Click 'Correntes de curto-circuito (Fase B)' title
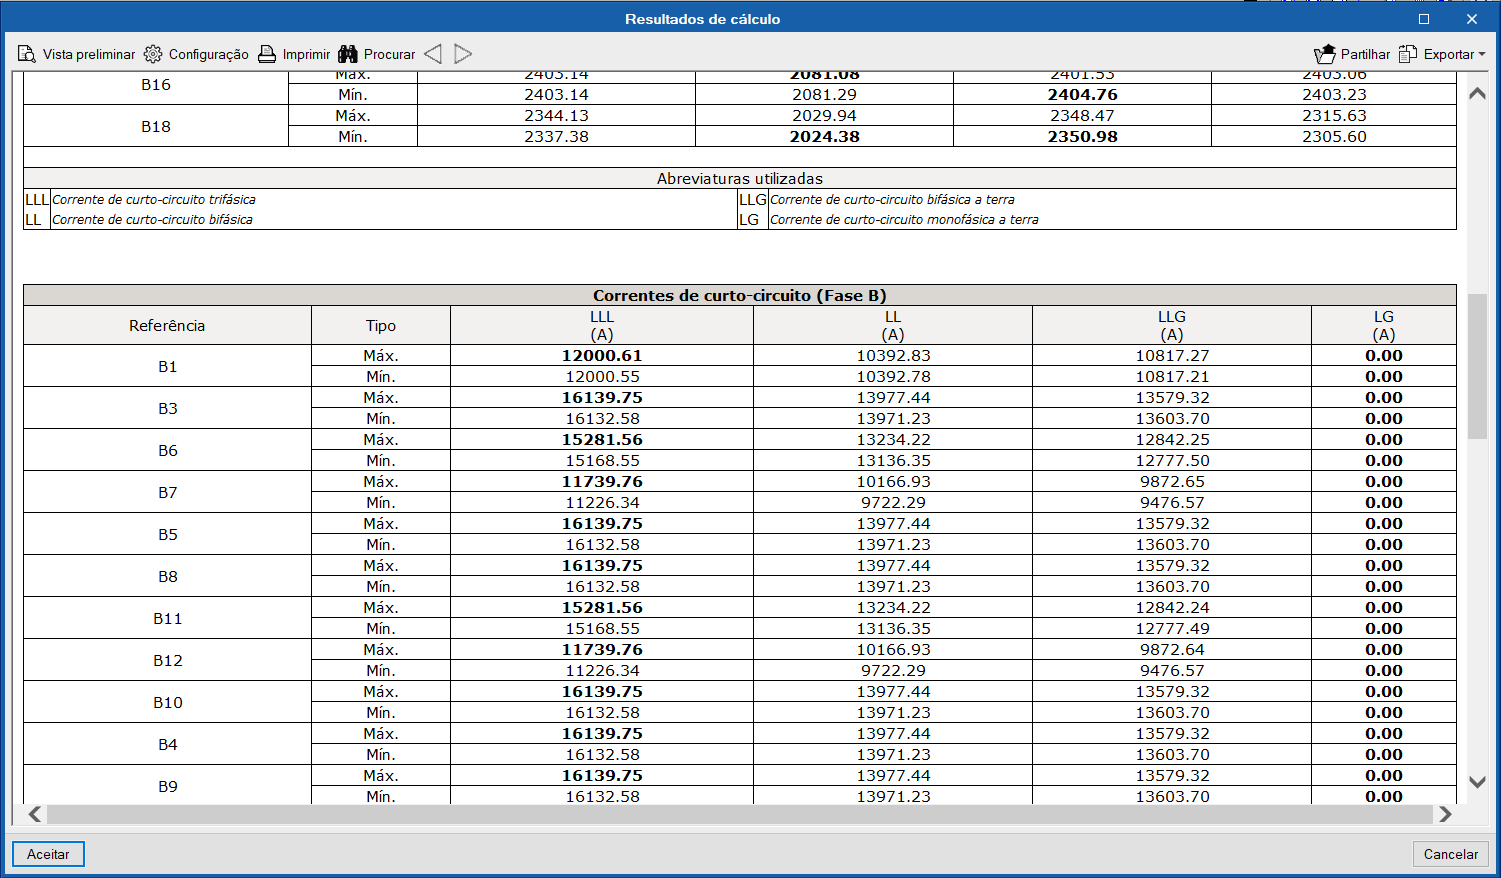Viewport: 1501px width, 878px height. (740, 296)
